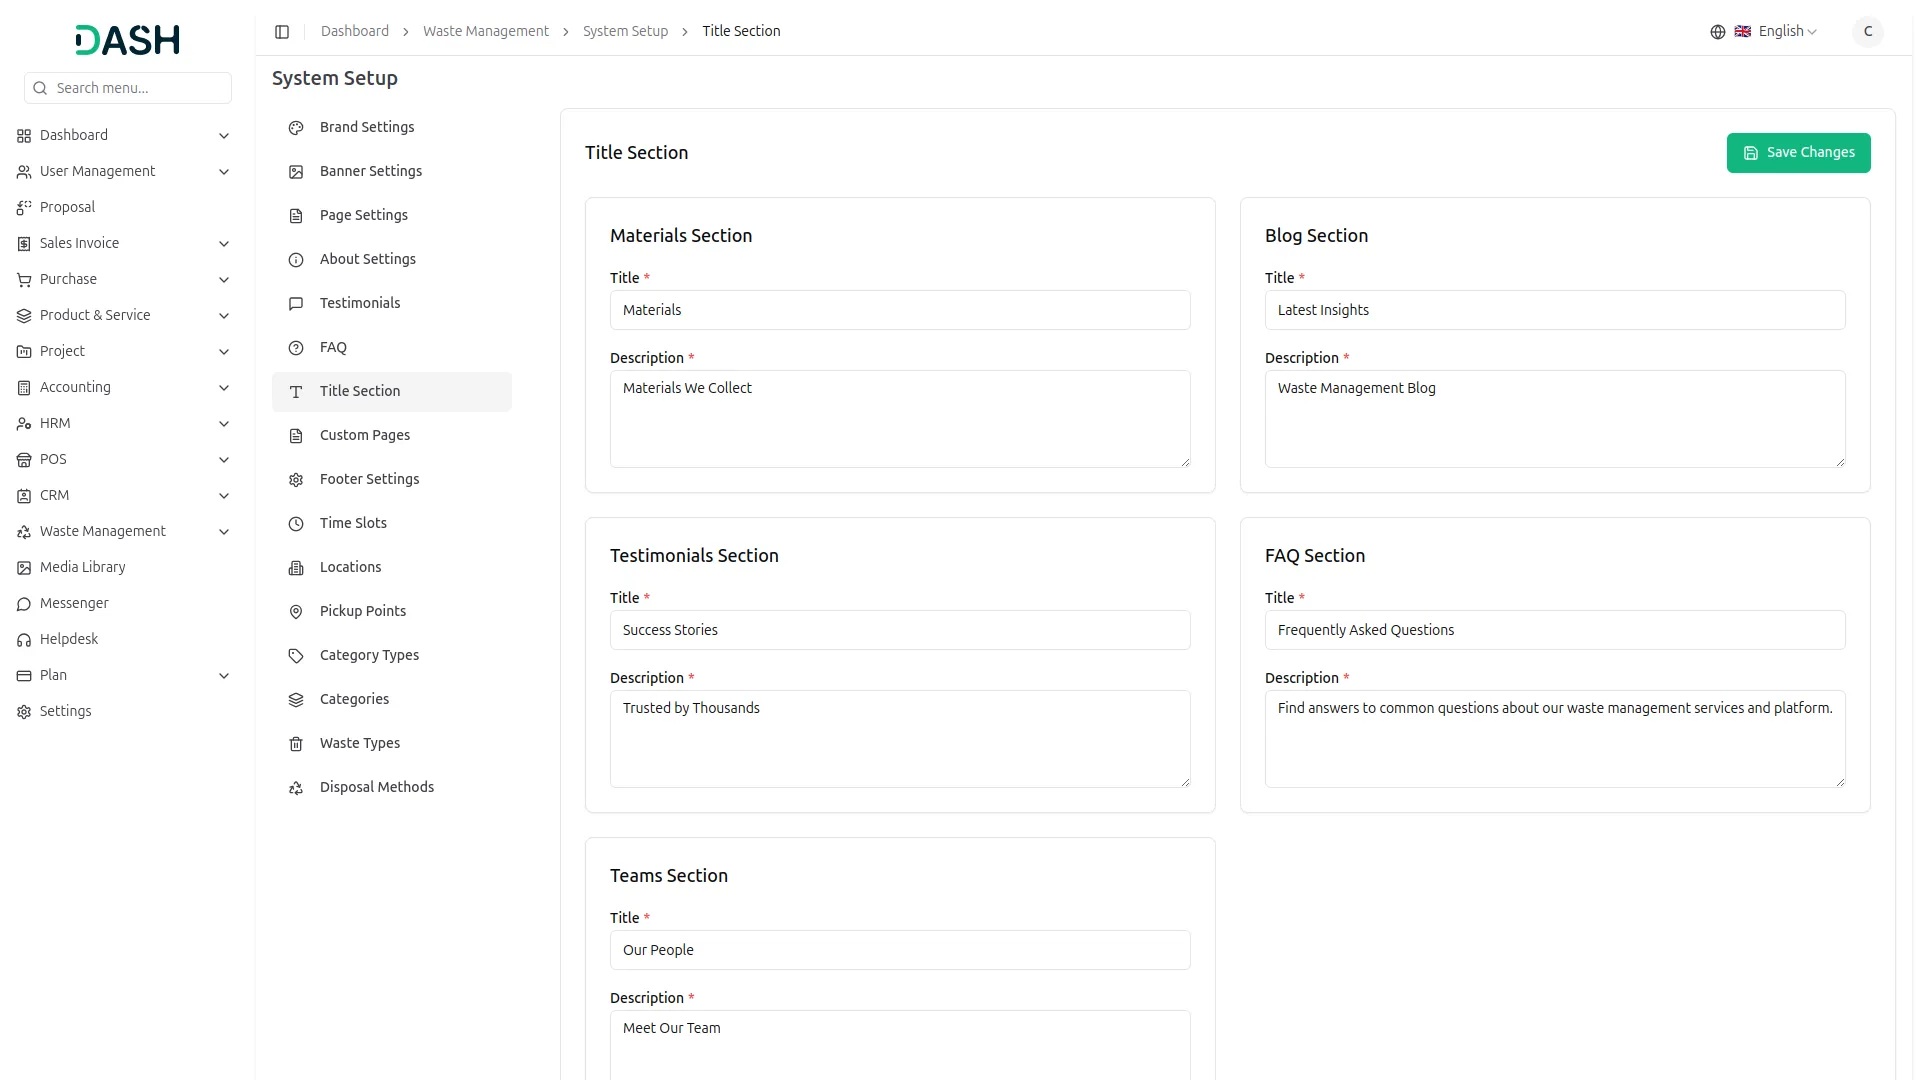This screenshot has width=1920, height=1080.
Task: Click the Helpdesk headset icon
Action: (x=24, y=640)
